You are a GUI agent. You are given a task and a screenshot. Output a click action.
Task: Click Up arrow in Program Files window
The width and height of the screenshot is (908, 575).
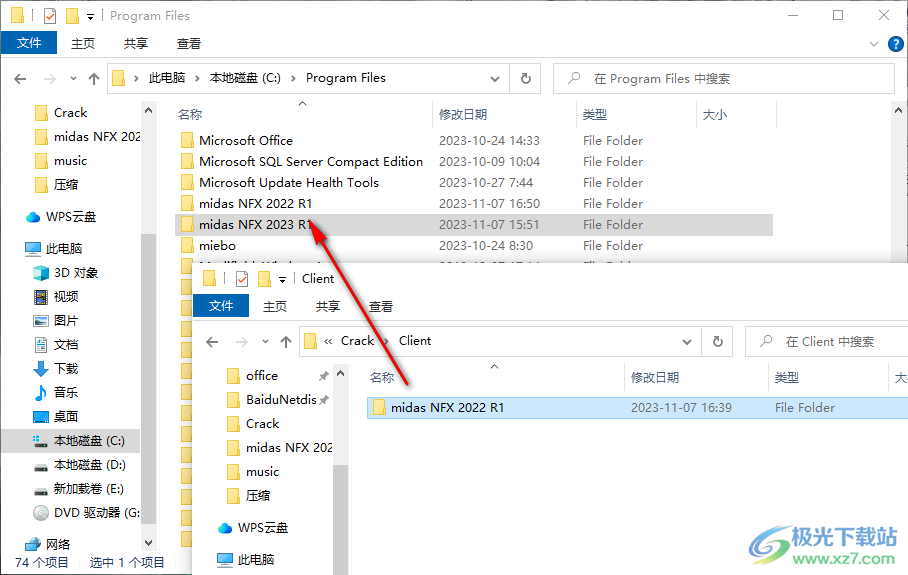94,79
